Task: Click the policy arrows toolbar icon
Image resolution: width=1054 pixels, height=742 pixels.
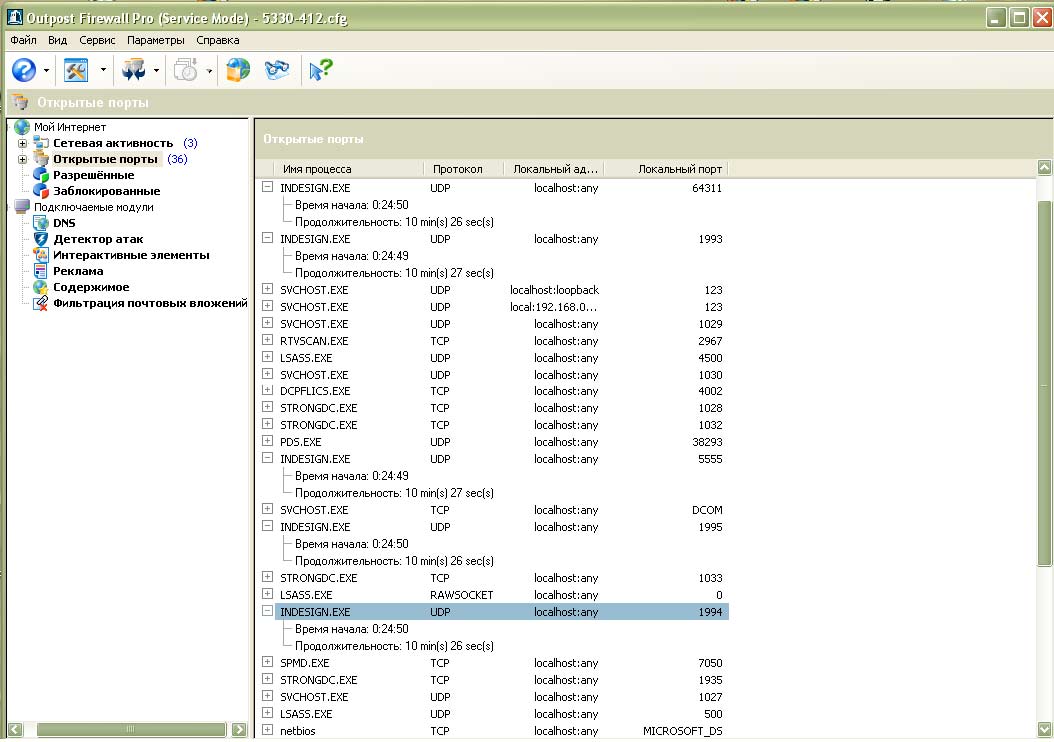Action: (x=133, y=70)
